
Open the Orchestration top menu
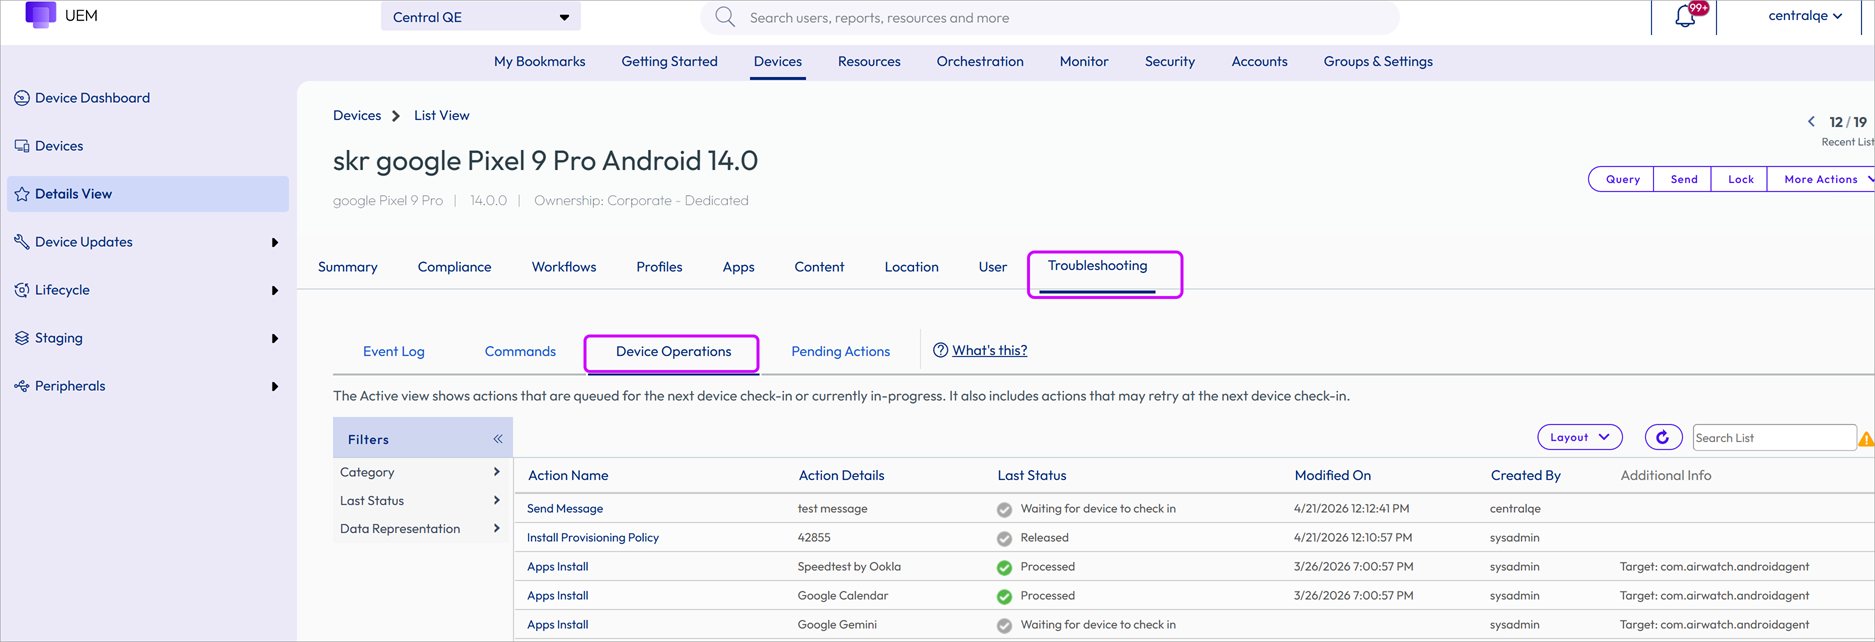click(980, 61)
